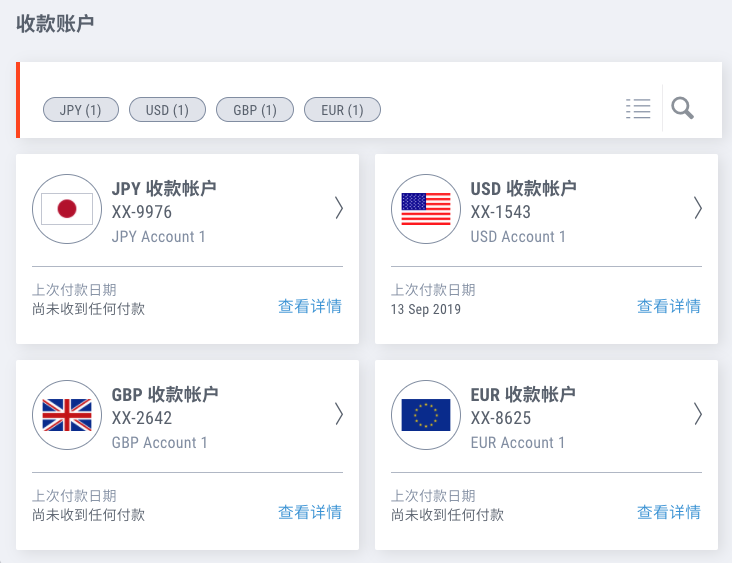Select the GBP 收款帐户 title

[x=165, y=394]
